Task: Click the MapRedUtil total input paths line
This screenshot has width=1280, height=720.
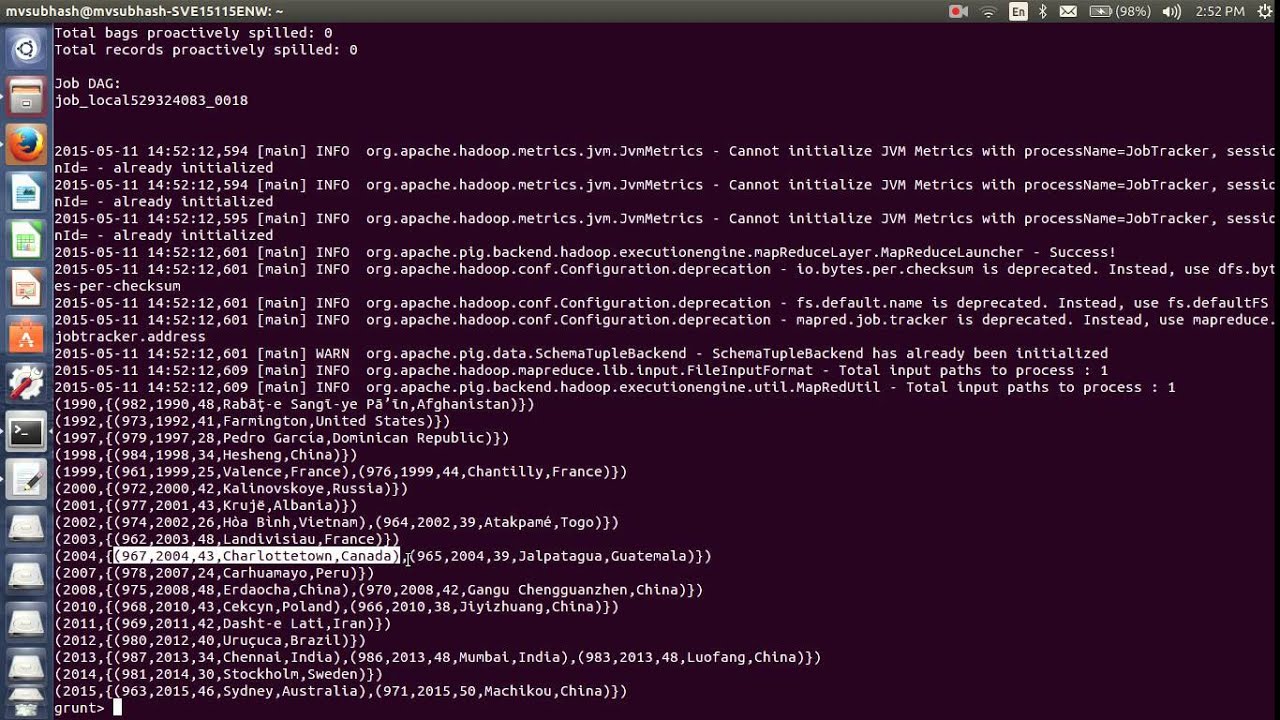Action: coord(615,387)
